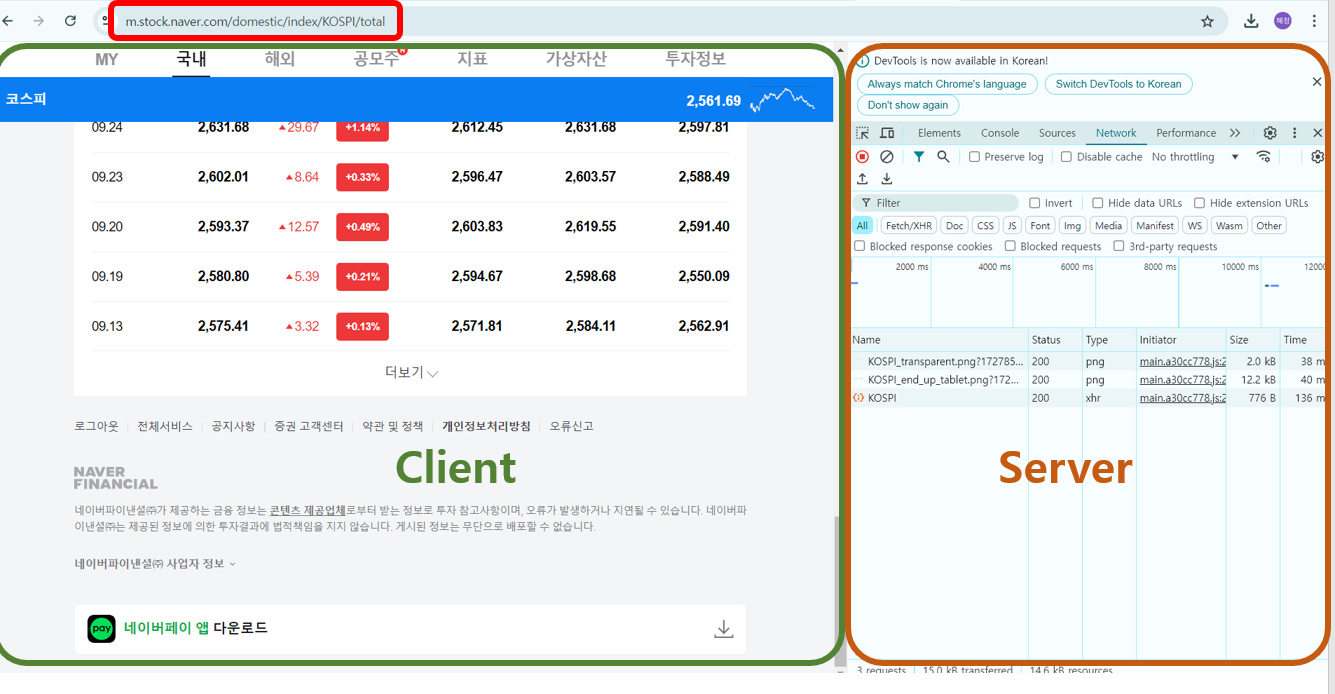Enable the Preserve log checkbox

[x=974, y=157]
